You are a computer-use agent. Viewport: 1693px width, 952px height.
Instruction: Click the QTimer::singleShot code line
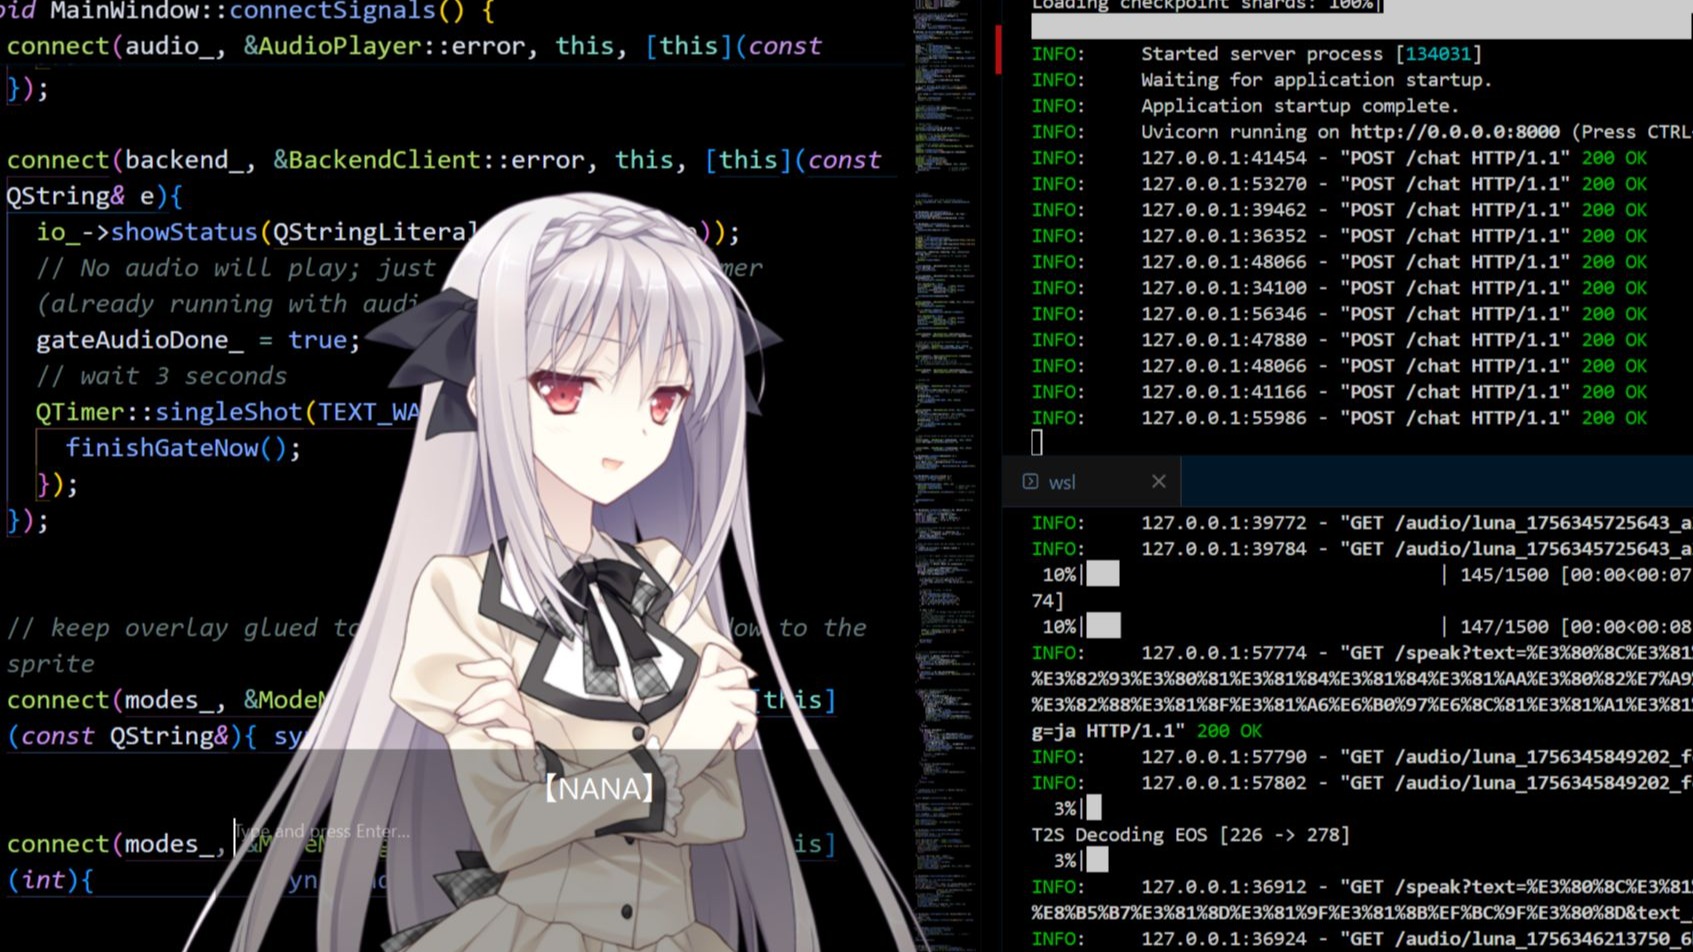[228, 412]
